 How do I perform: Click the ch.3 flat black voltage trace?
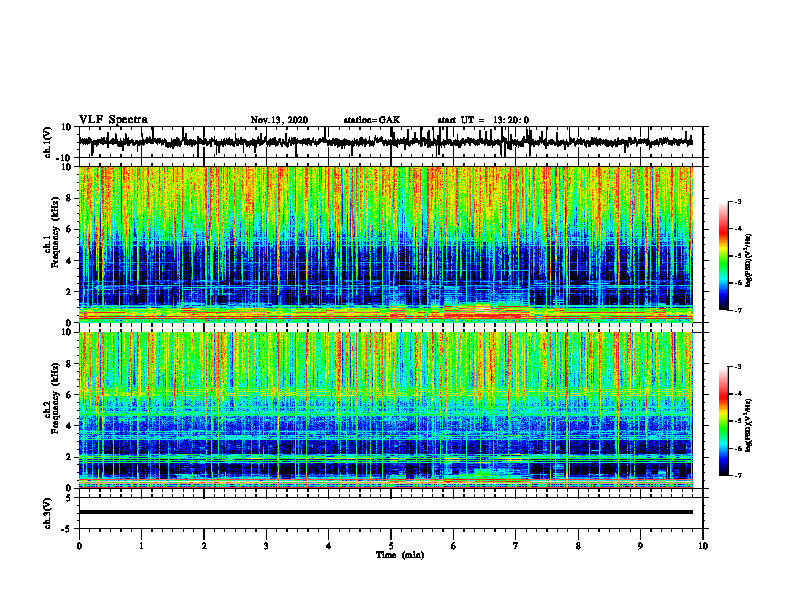[x=386, y=512]
